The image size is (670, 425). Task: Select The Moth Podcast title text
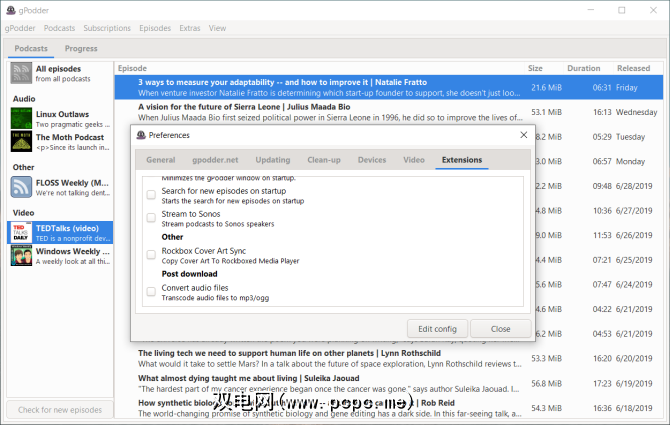click(x=70, y=138)
